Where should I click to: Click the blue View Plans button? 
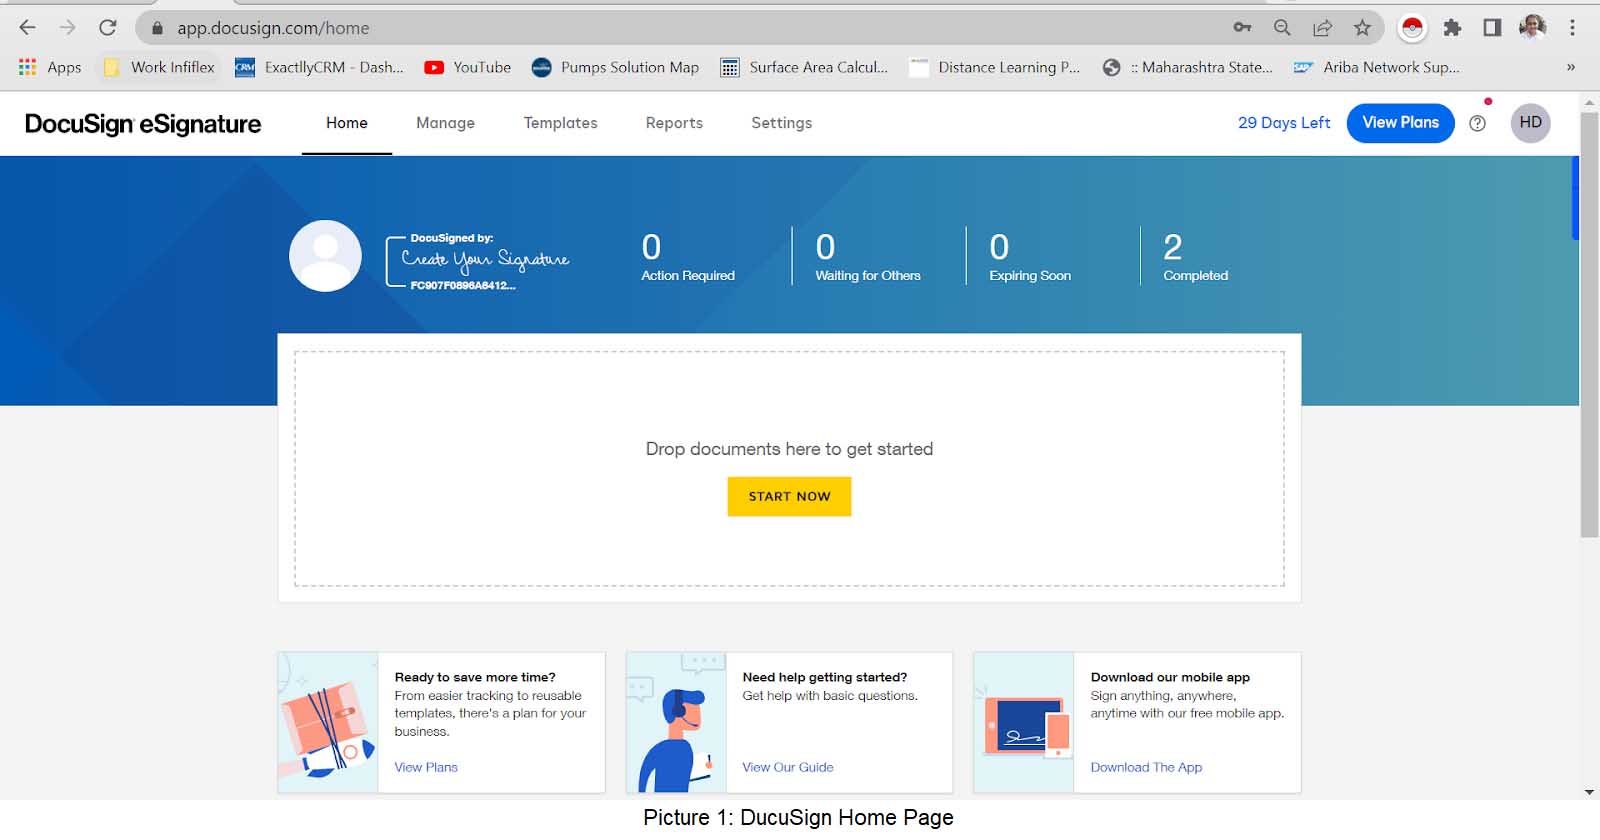click(x=1400, y=123)
